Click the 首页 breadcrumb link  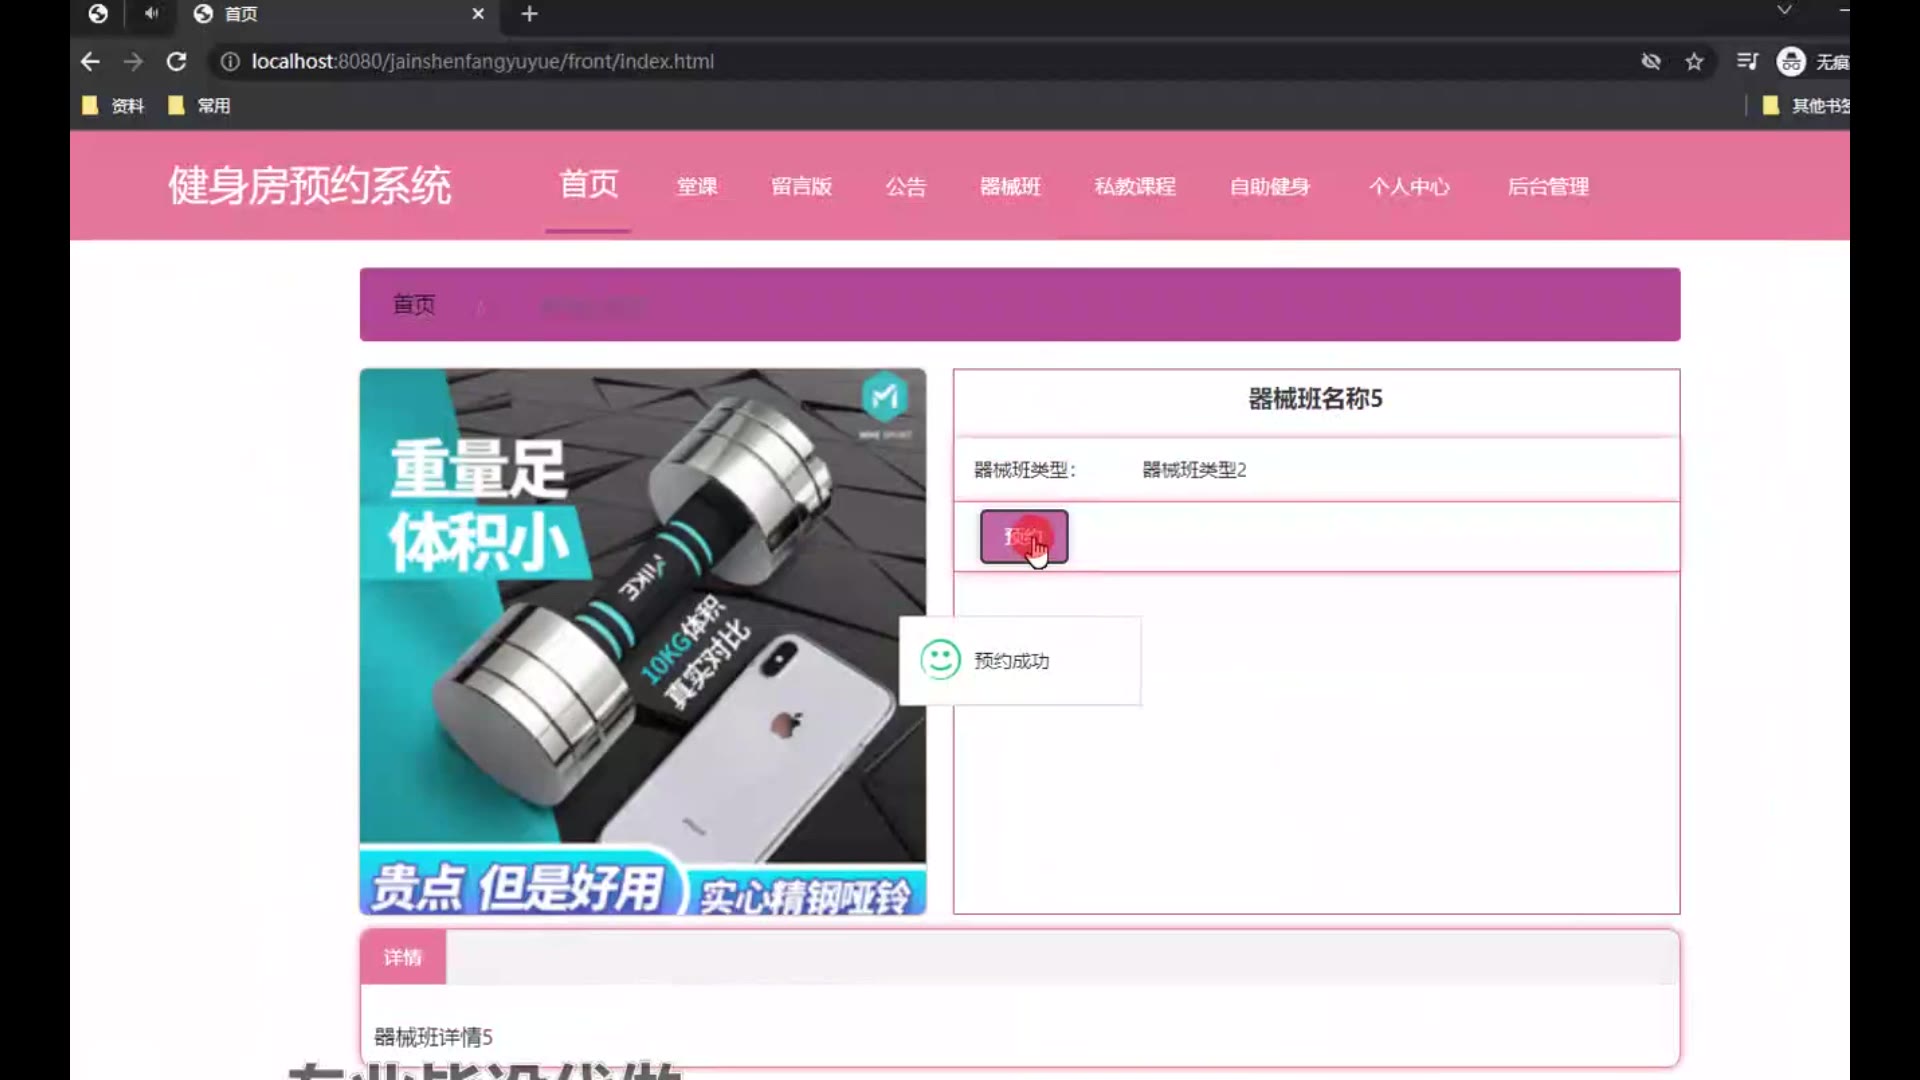pyautogui.click(x=414, y=305)
